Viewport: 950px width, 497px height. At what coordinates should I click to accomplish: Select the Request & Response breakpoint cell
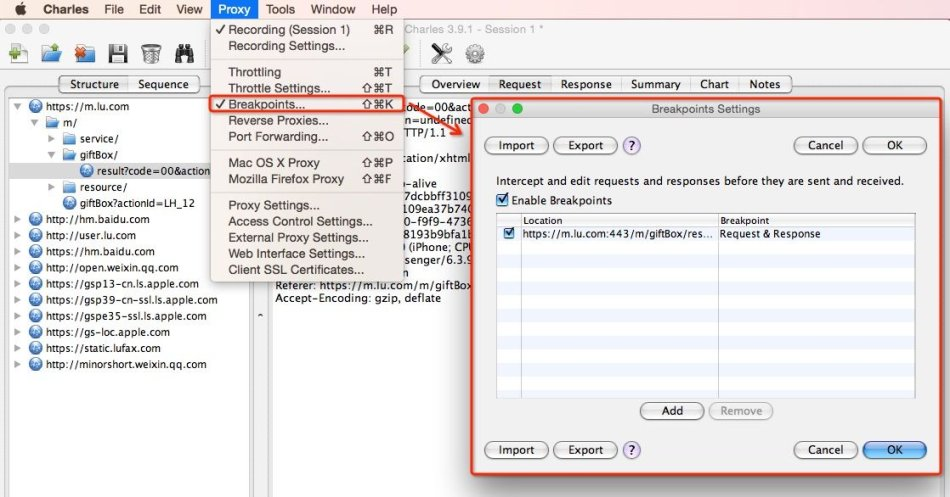(x=816, y=233)
